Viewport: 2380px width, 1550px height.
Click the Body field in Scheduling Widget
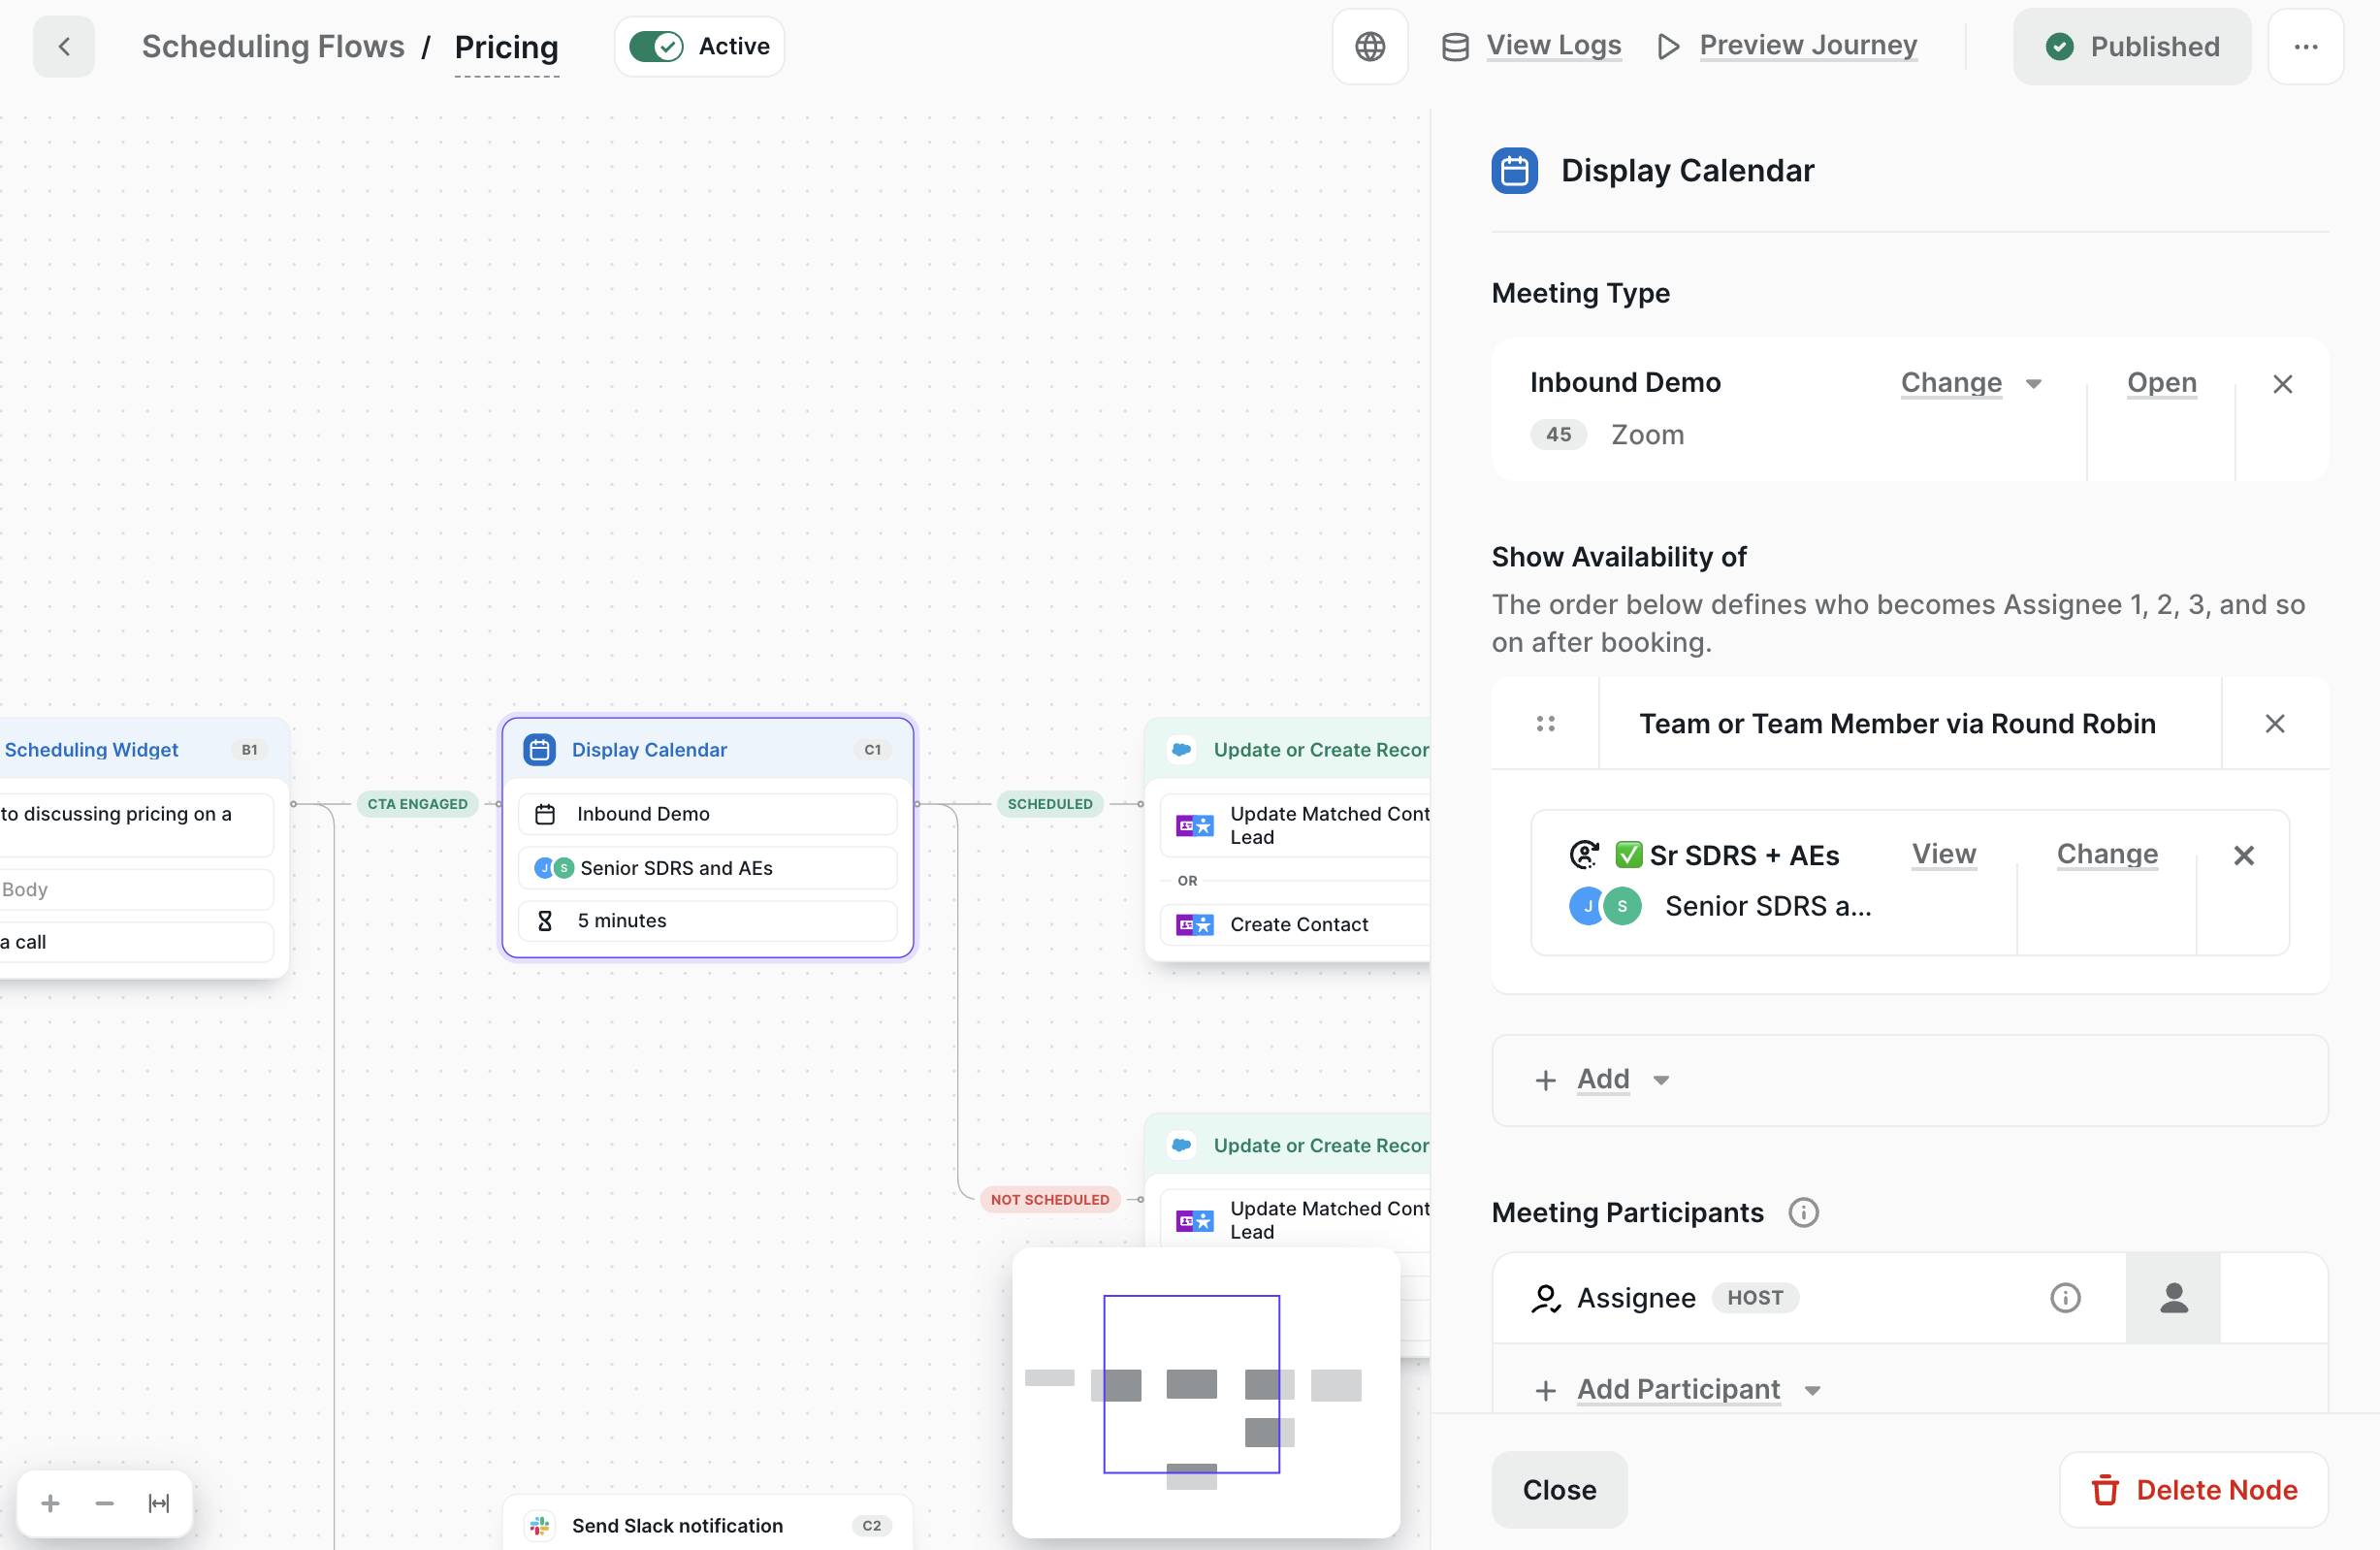pos(136,890)
